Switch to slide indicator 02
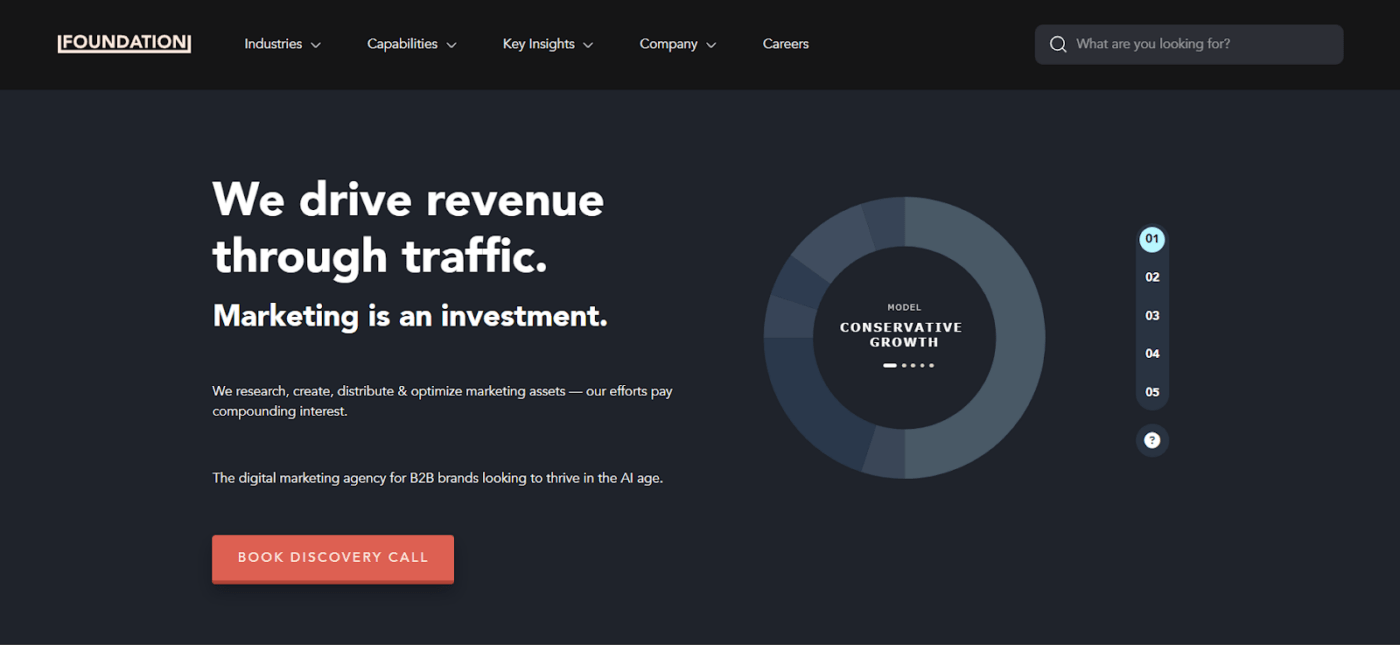Image resolution: width=1400 pixels, height=645 pixels. pyautogui.click(x=1152, y=277)
